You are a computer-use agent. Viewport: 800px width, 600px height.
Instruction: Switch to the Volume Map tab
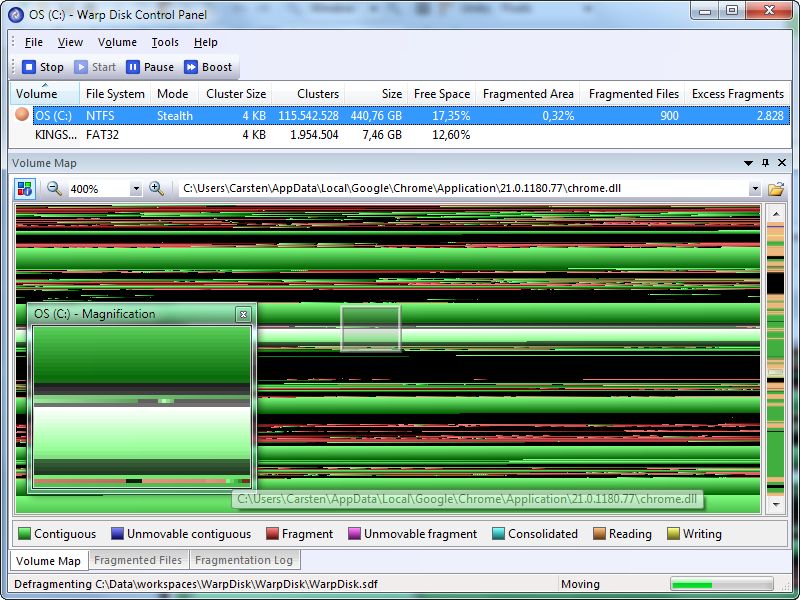[x=48, y=561]
